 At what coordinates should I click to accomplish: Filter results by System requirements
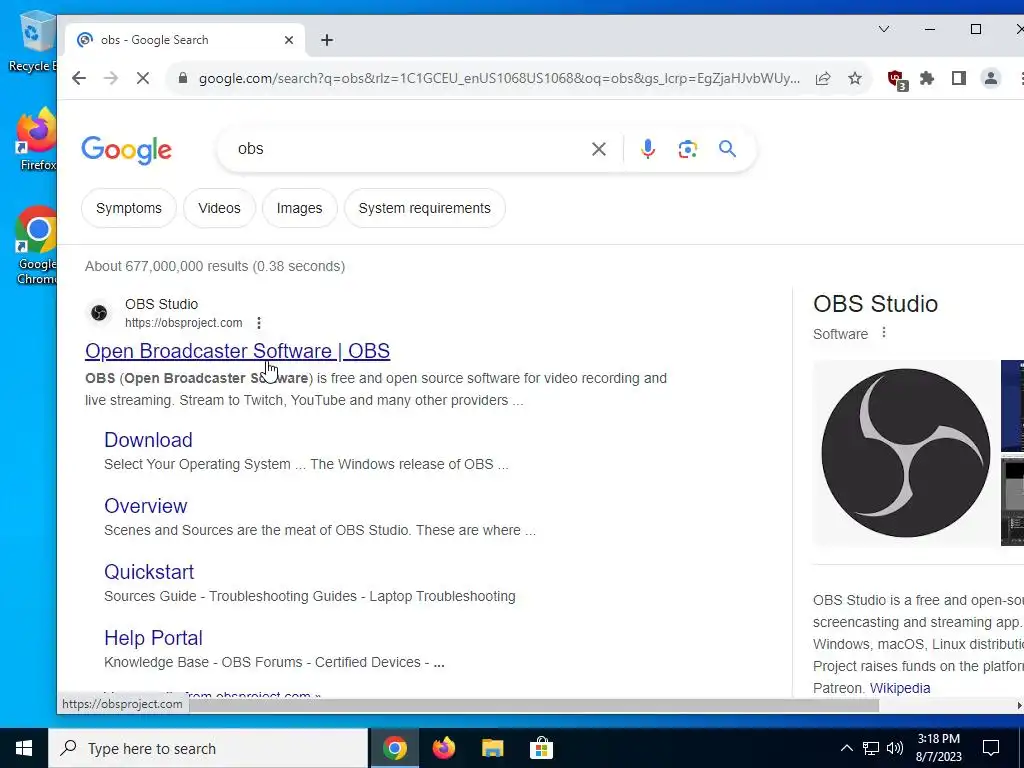(424, 208)
